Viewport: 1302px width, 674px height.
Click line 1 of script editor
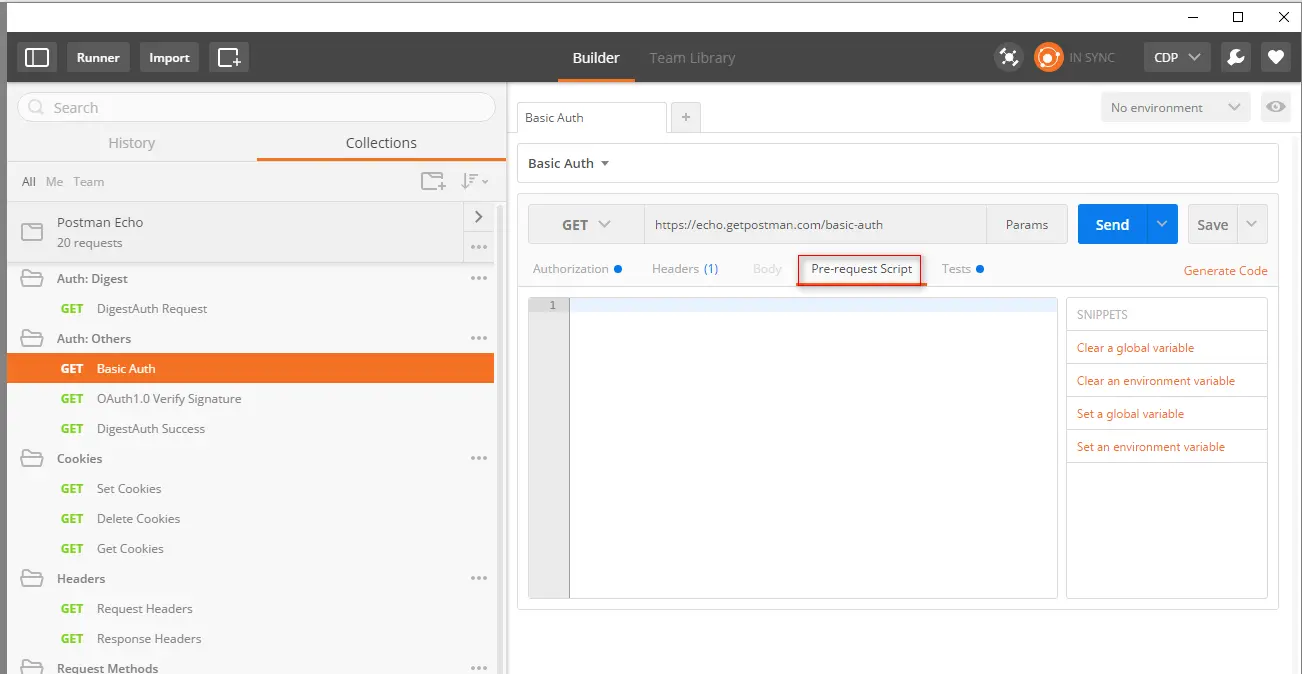pos(813,305)
